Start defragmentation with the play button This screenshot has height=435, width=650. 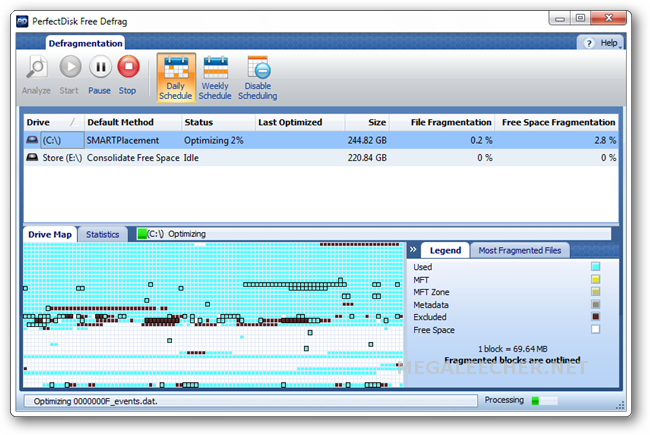(70, 67)
